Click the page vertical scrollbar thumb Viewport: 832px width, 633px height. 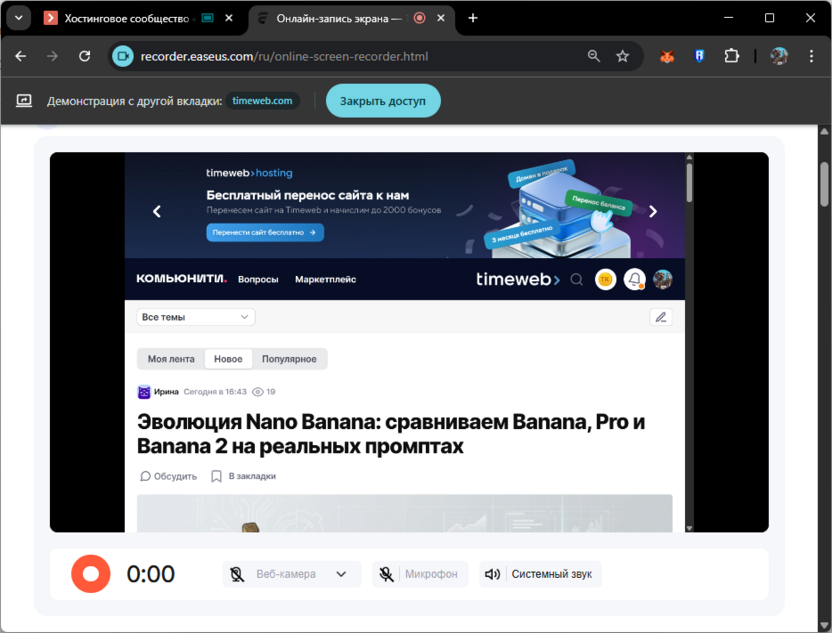point(824,184)
